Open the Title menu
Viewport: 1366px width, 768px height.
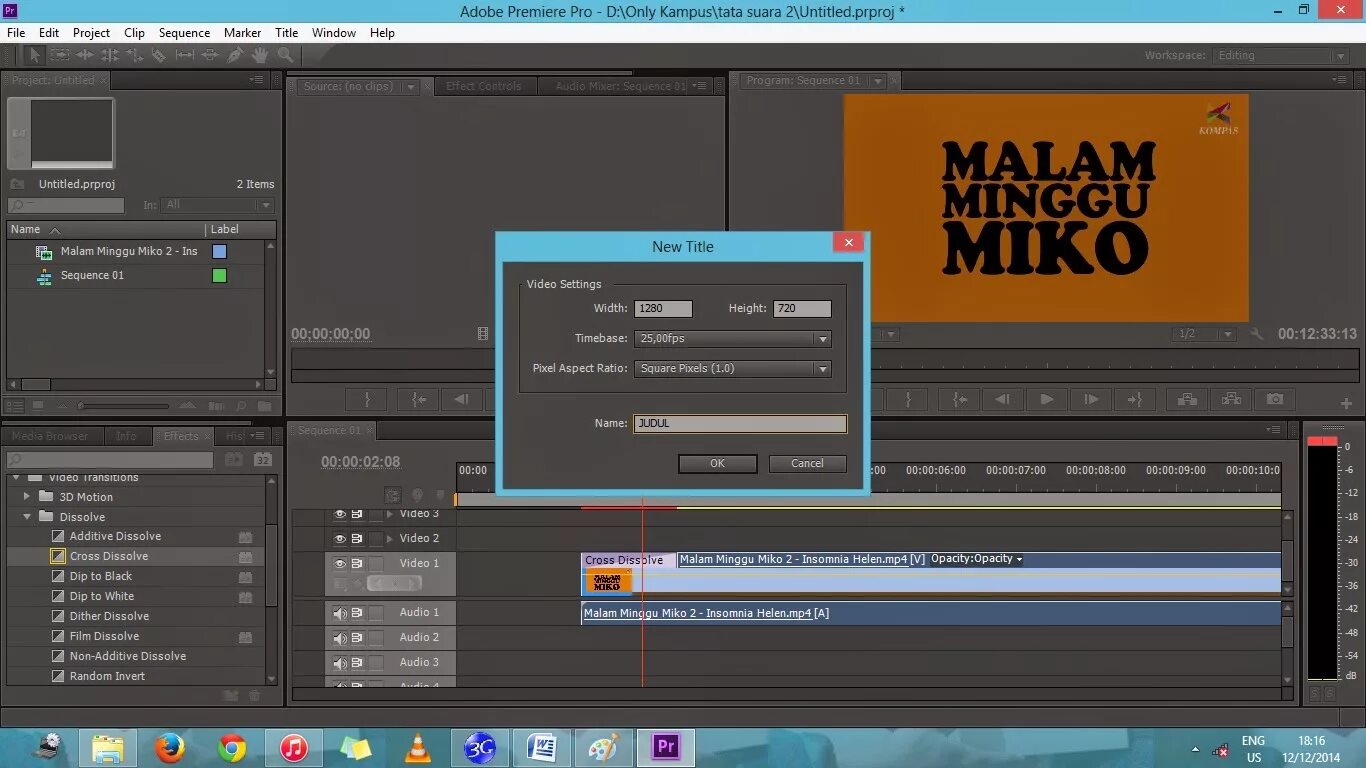coord(286,33)
